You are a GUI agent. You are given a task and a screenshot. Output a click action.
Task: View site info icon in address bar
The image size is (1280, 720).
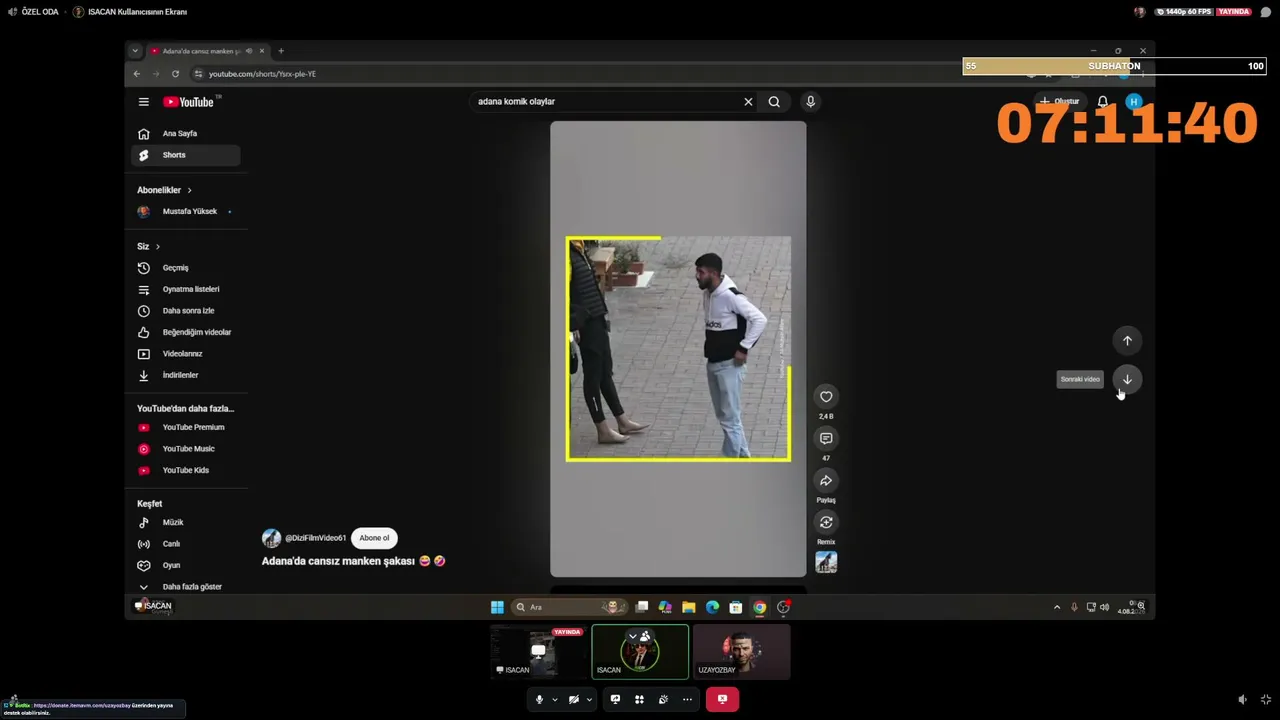tap(198, 74)
